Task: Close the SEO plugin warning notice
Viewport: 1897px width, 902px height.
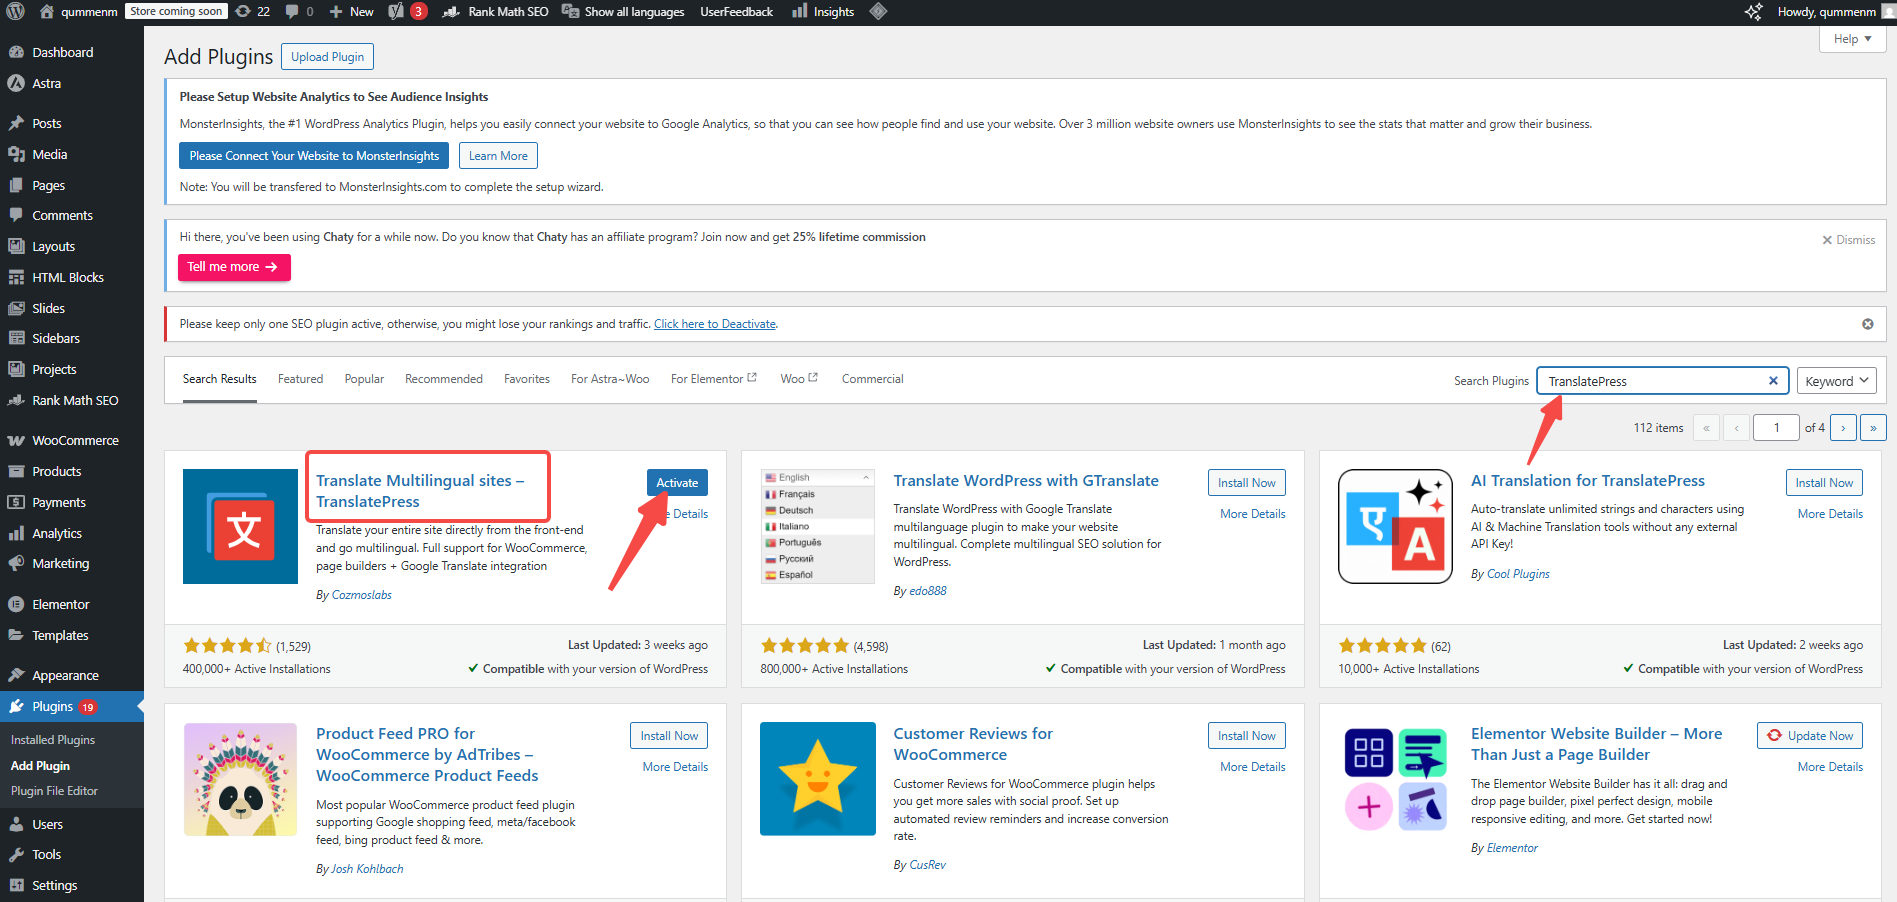Action: [x=1867, y=324]
